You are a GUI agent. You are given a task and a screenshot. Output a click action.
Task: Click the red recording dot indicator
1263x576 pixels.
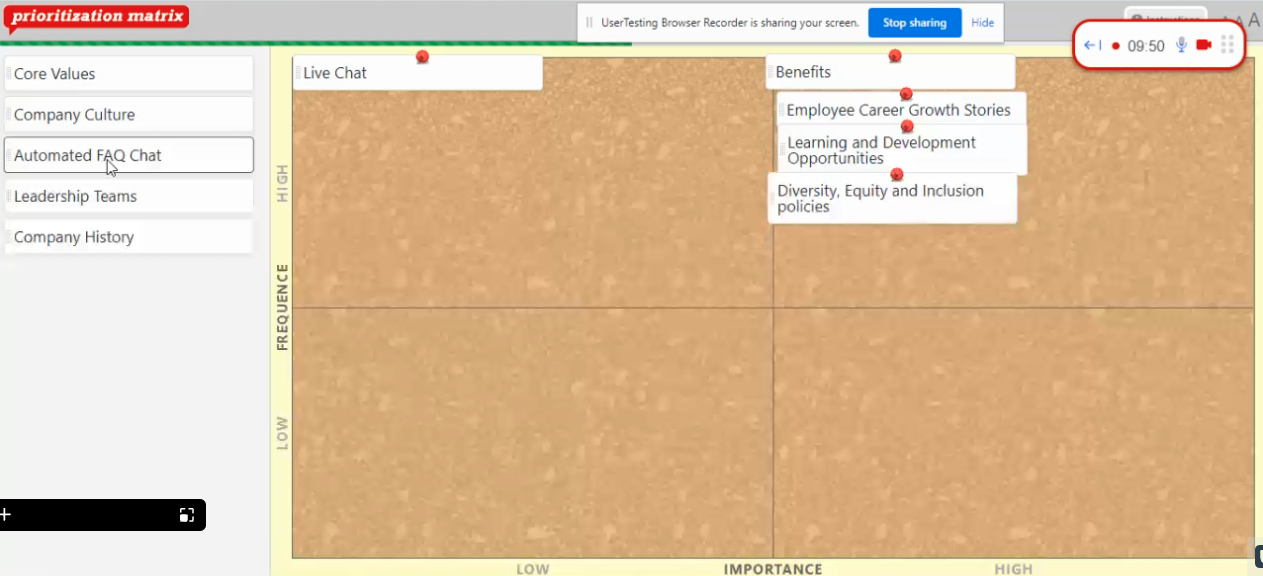click(1116, 46)
